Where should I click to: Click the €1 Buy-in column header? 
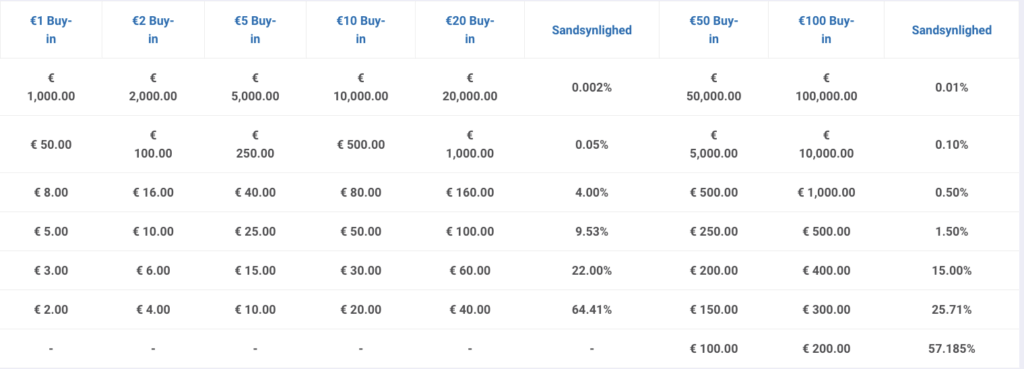51,29
